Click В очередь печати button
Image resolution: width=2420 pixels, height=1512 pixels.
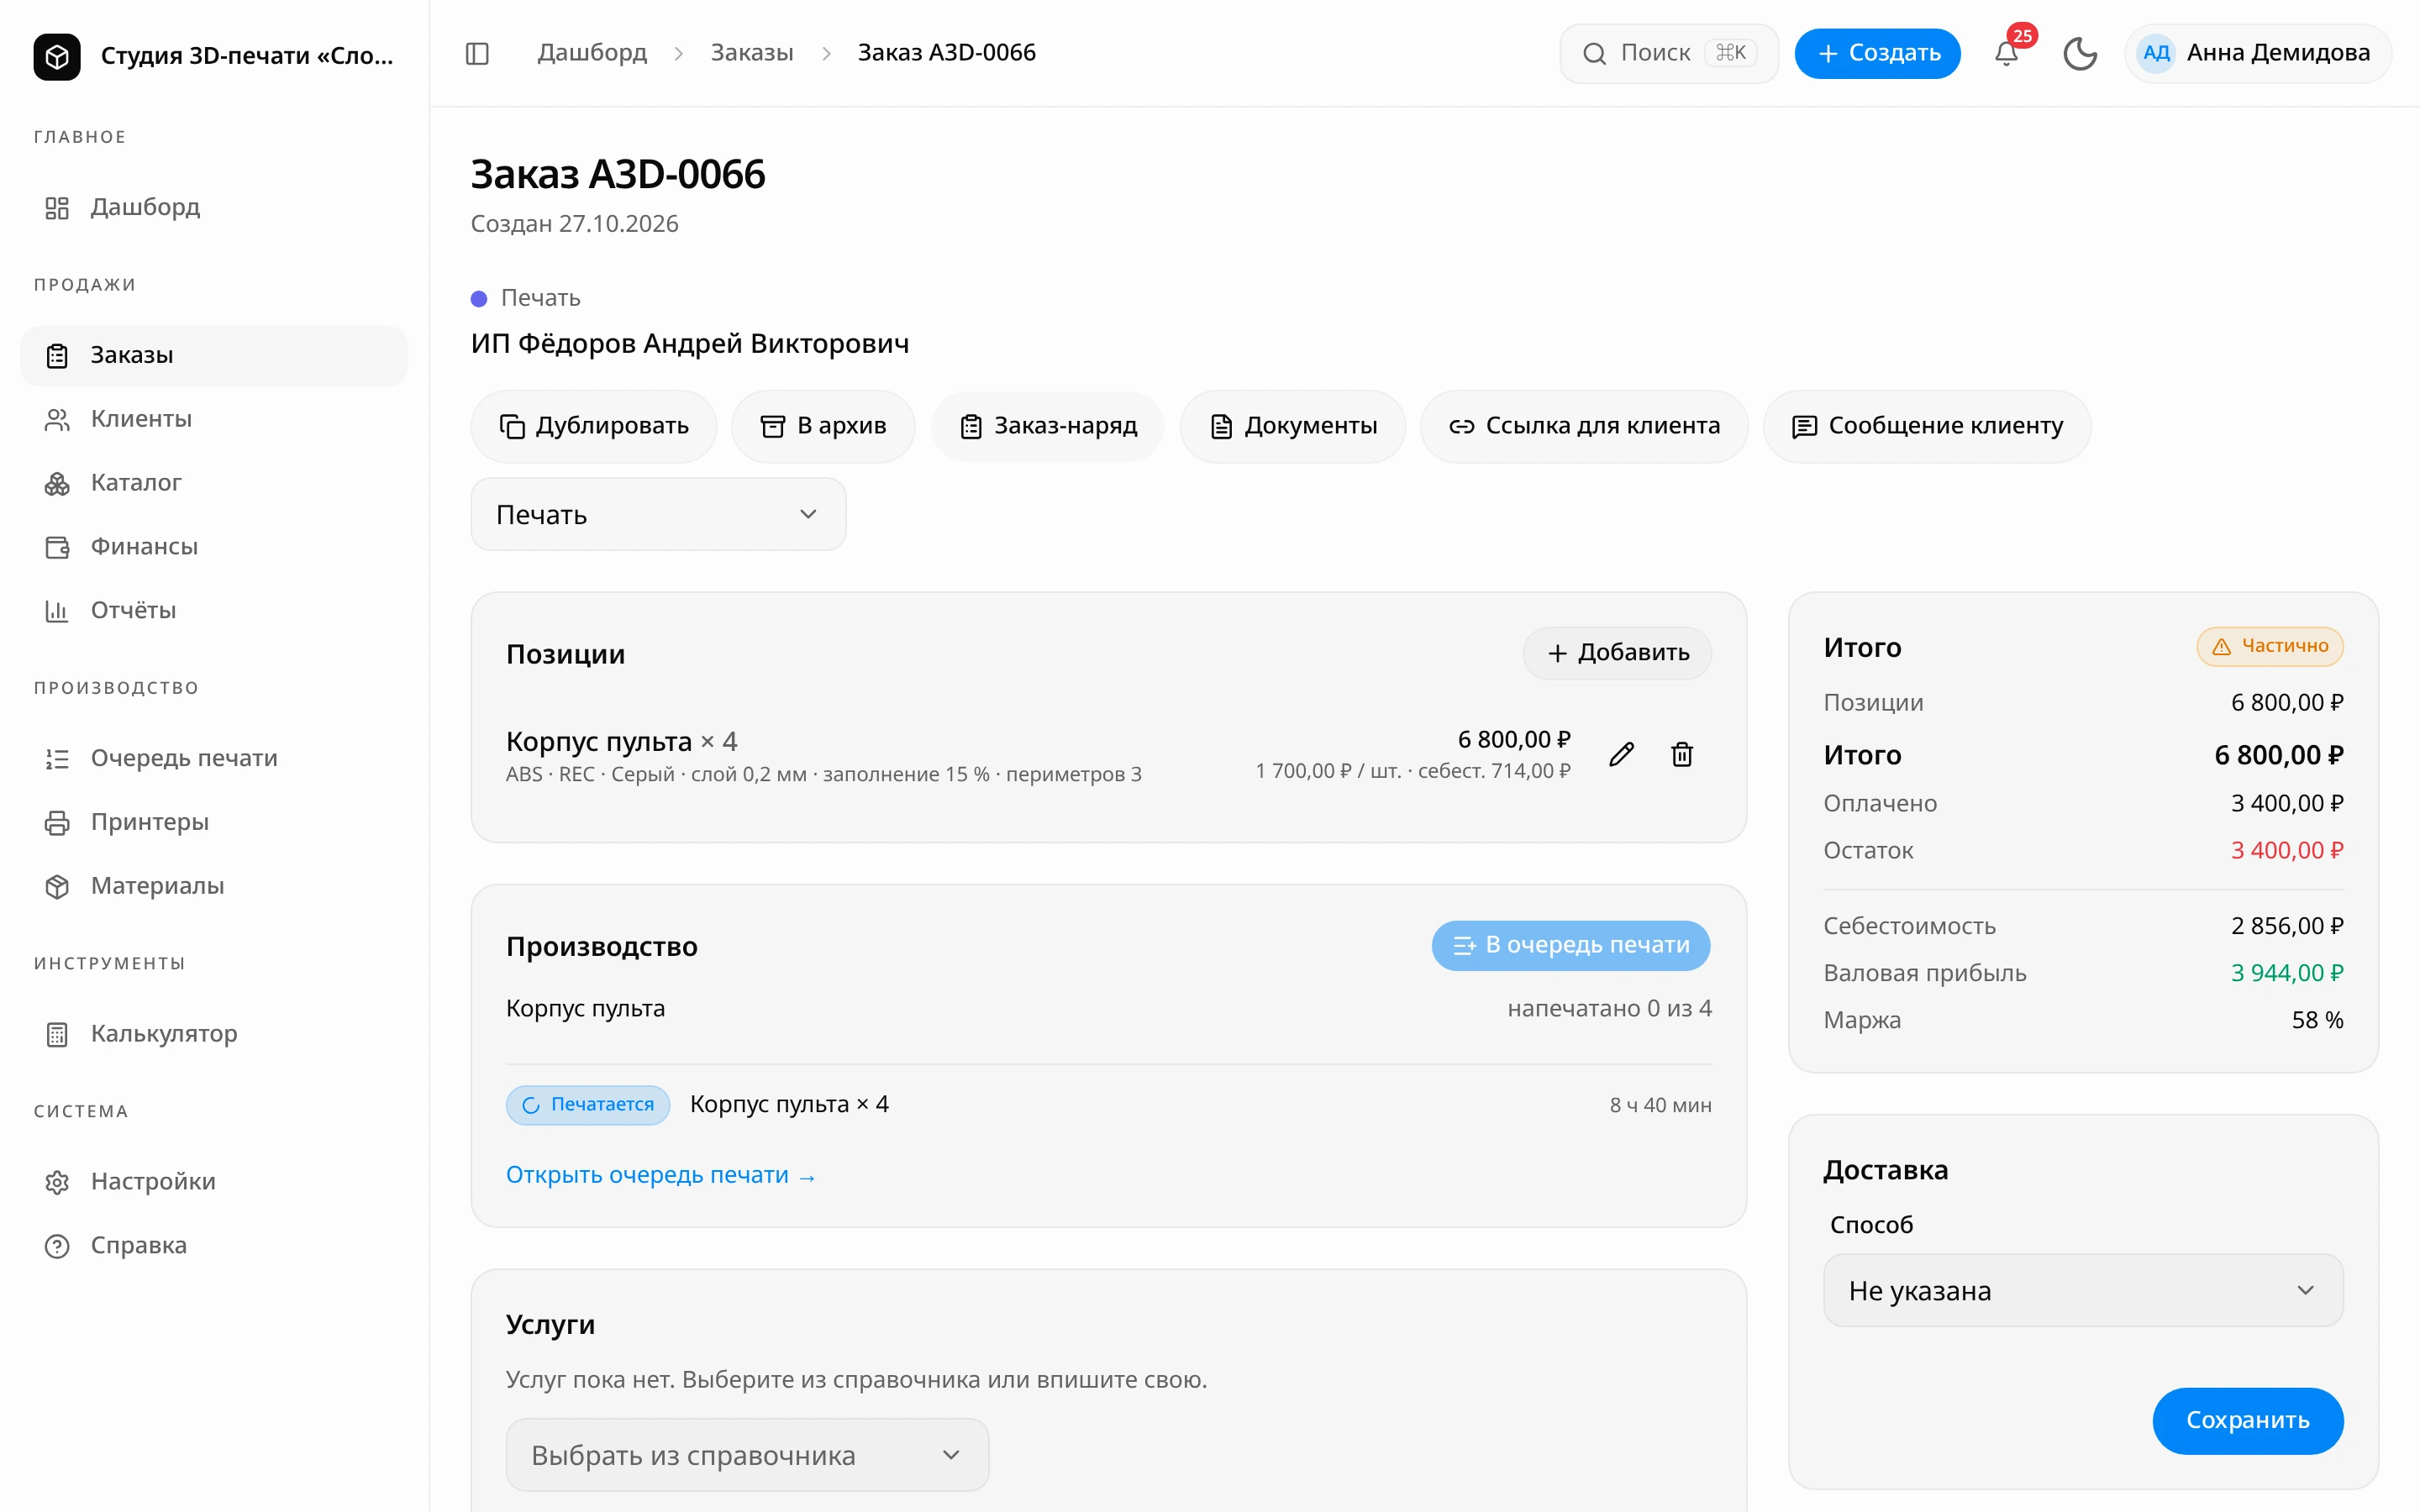(x=1571, y=945)
